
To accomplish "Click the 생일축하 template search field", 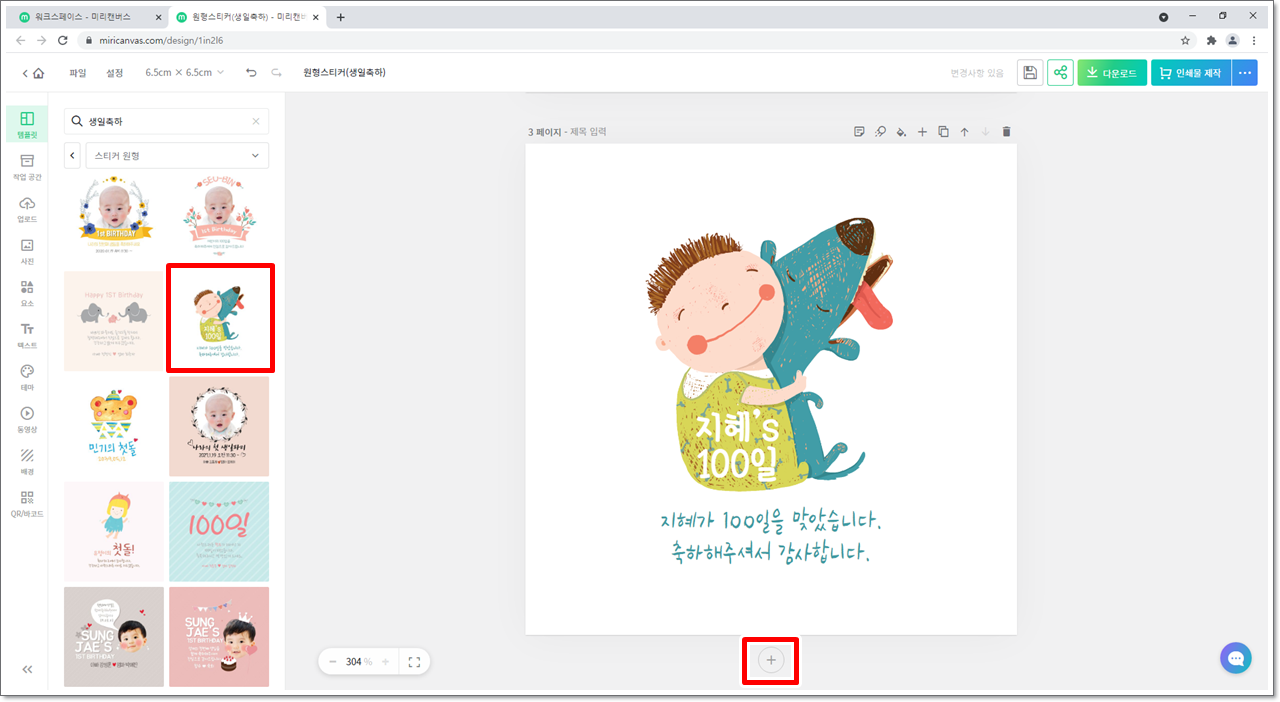I will pyautogui.click(x=166, y=121).
